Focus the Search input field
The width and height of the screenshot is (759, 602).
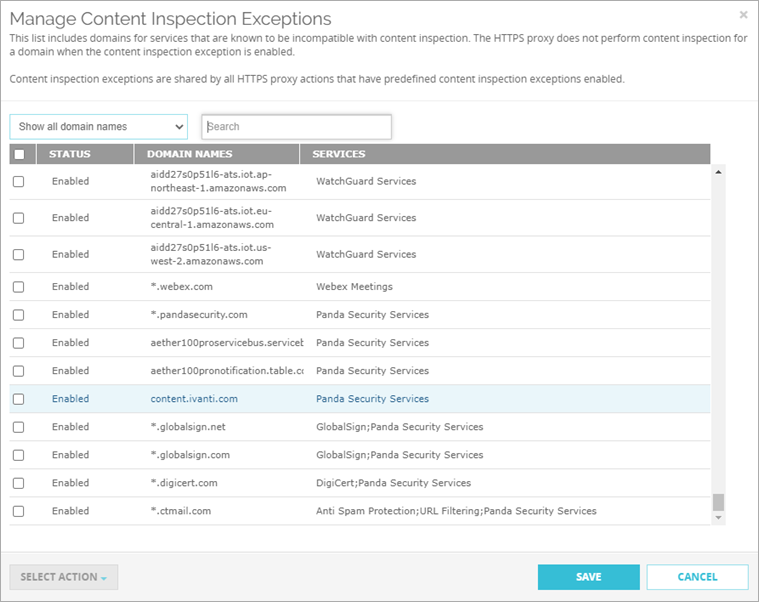(x=296, y=127)
